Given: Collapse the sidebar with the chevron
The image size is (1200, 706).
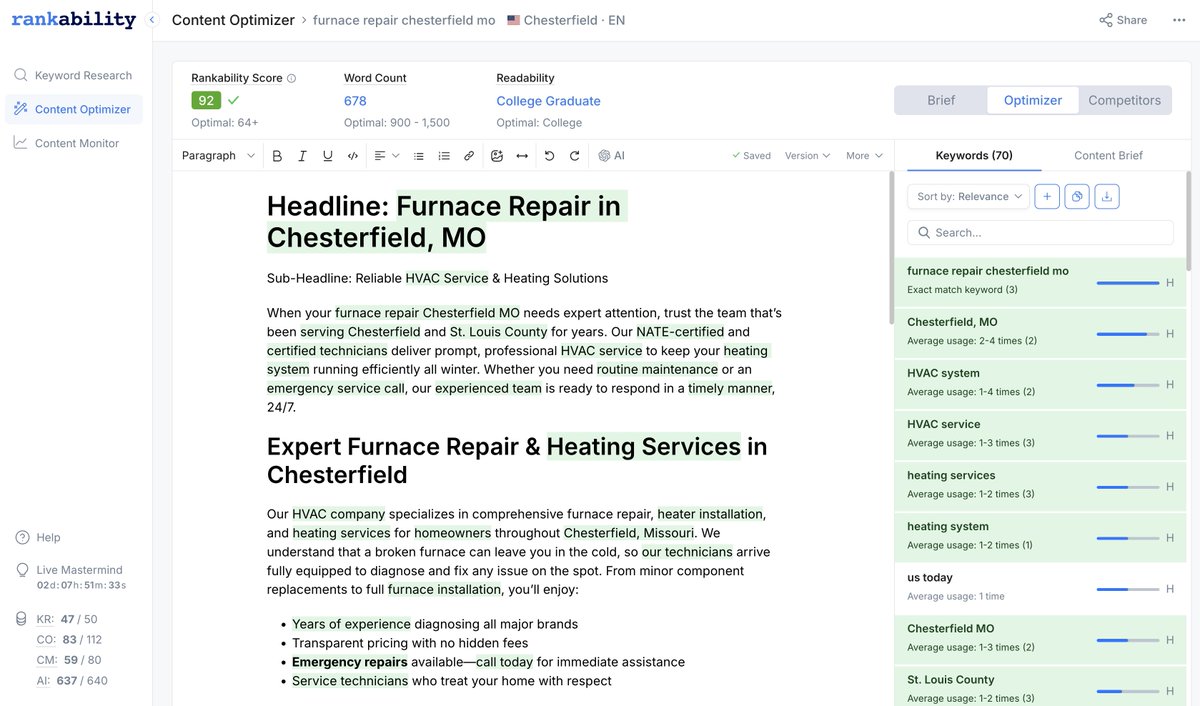Looking at the screenshot, I should pos(151,20).
